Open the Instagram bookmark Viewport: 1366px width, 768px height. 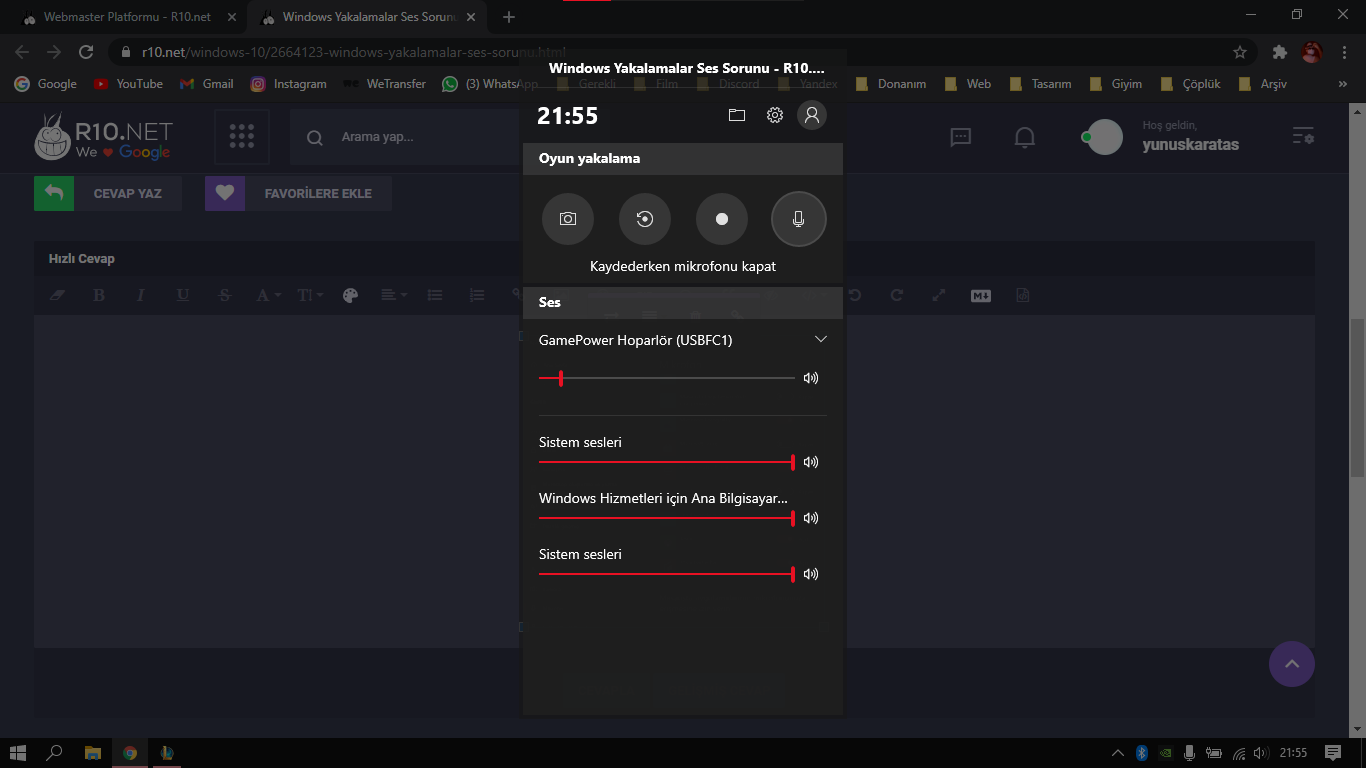[289, 84]
